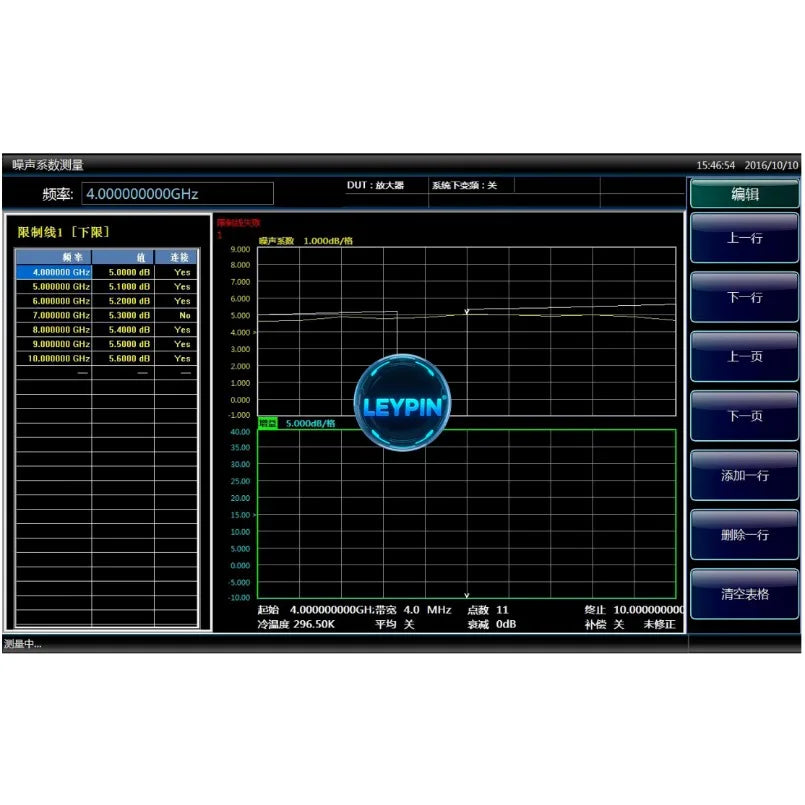
Task: Select the 4.000000 GHz frequency cell
Action: pyautogui.click(x=54, y=272)
